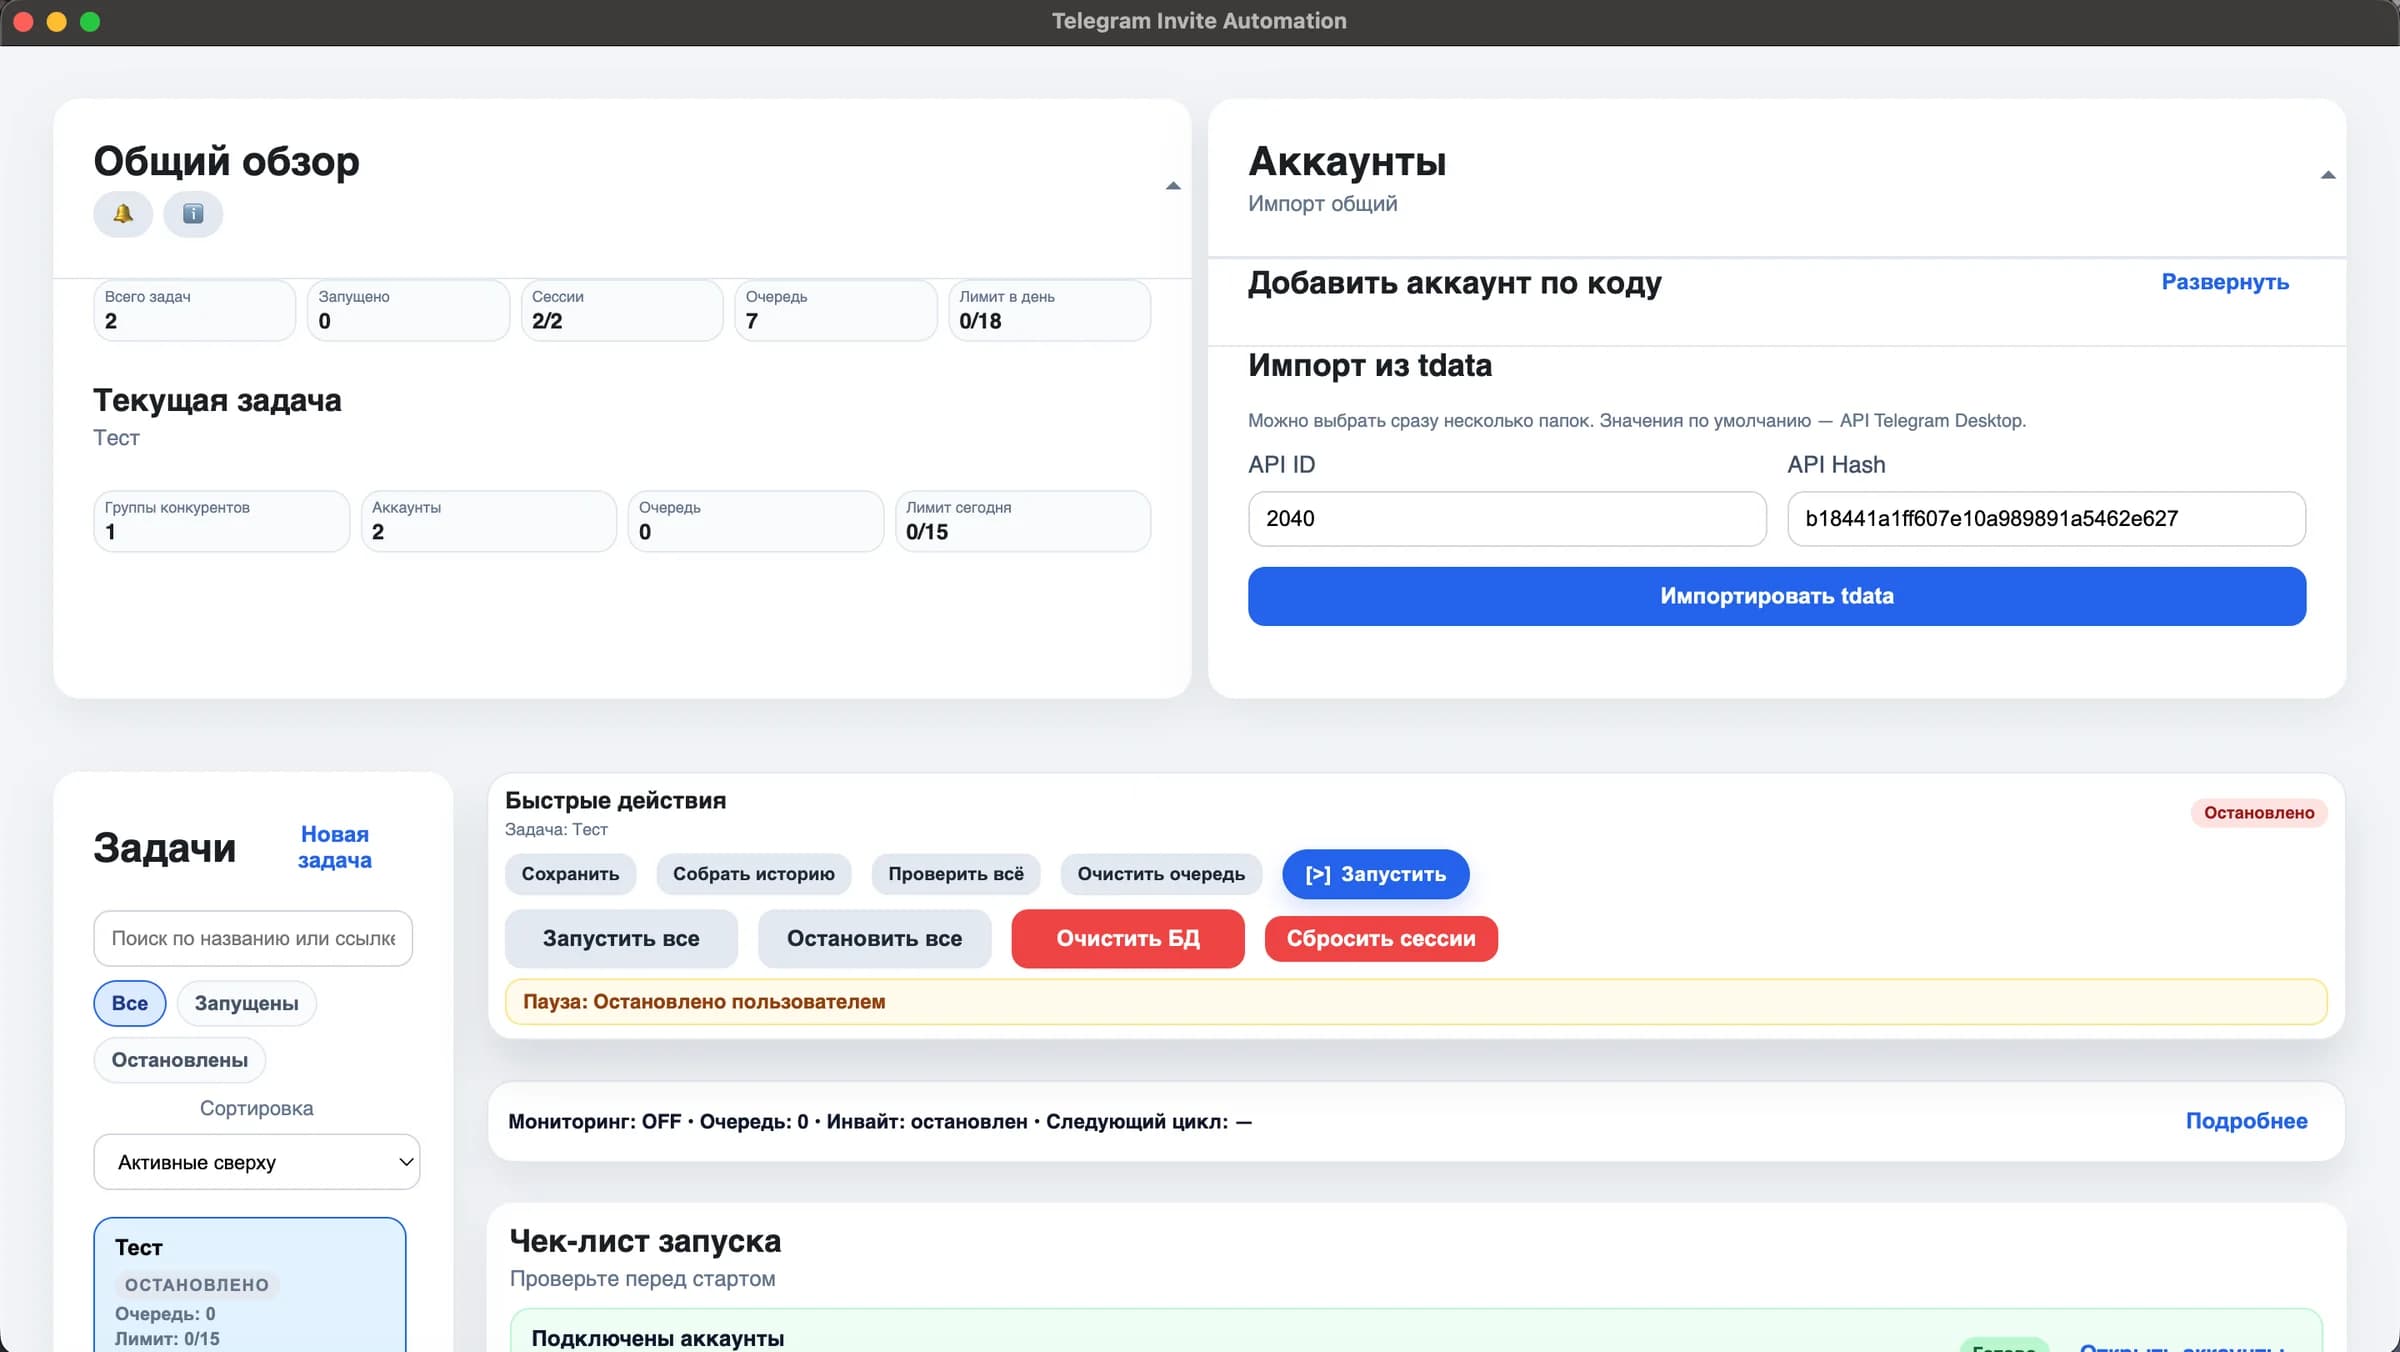Click the info icon under Общий обзор

193,214
